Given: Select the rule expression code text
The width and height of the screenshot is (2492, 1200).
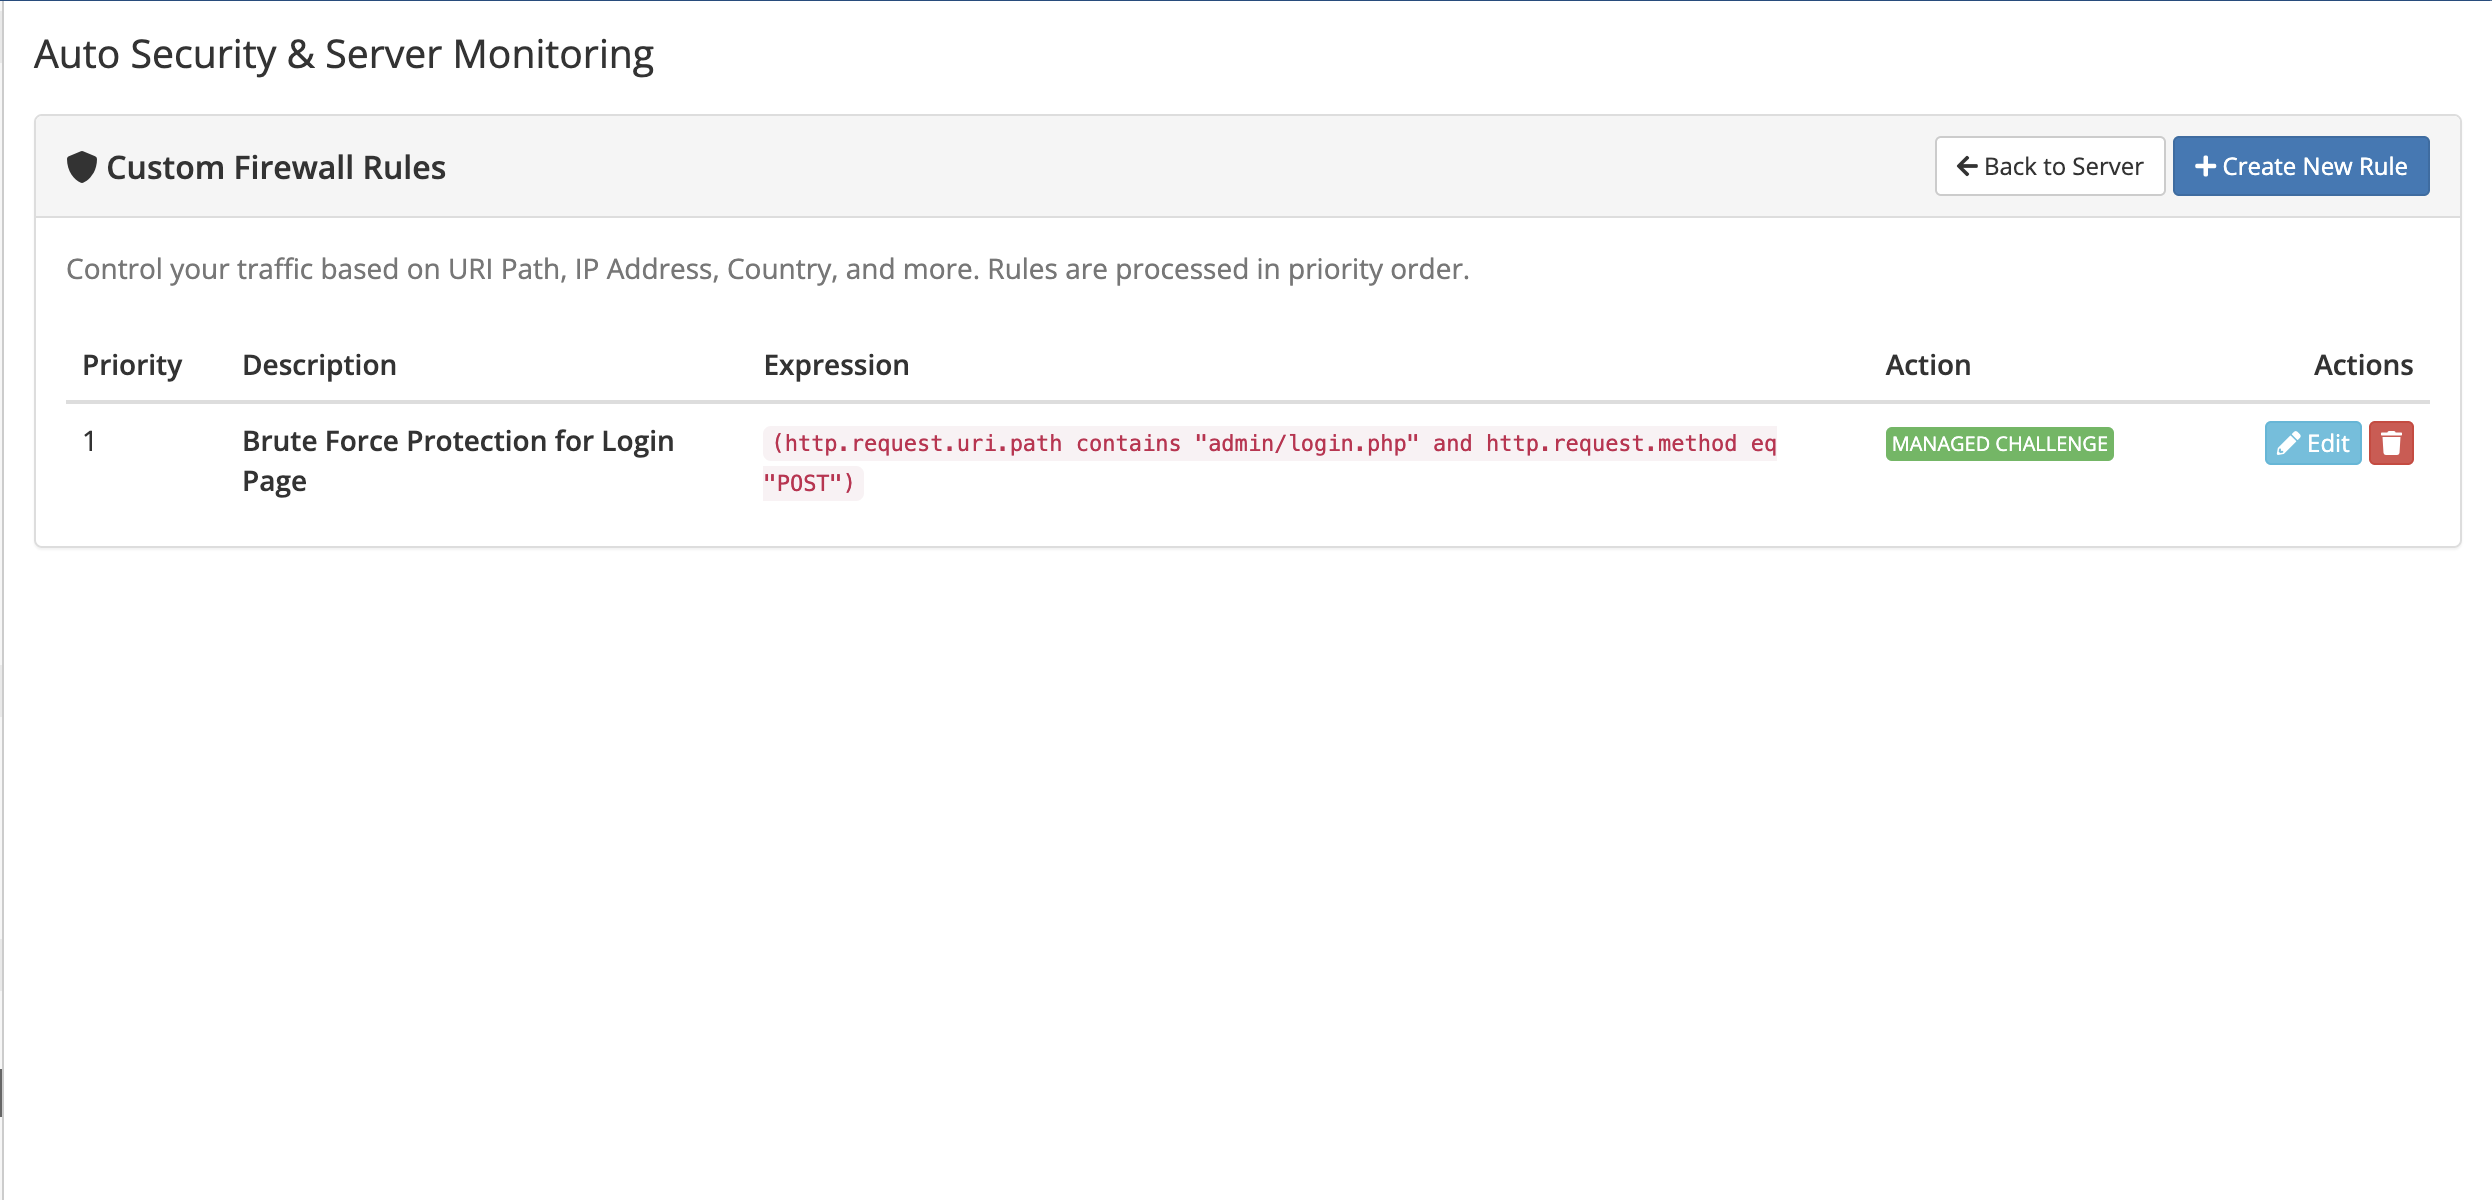Looking at the screenshot, I should click(x=1270, y=463).
